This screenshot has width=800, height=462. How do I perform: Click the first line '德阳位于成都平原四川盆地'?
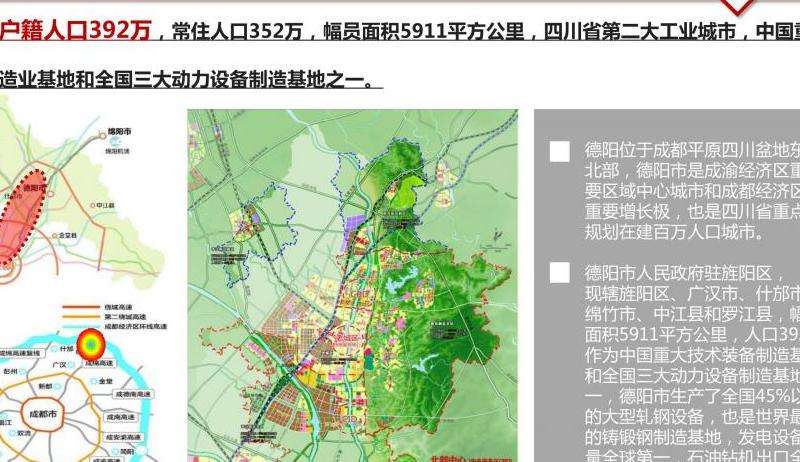point(692,150)
